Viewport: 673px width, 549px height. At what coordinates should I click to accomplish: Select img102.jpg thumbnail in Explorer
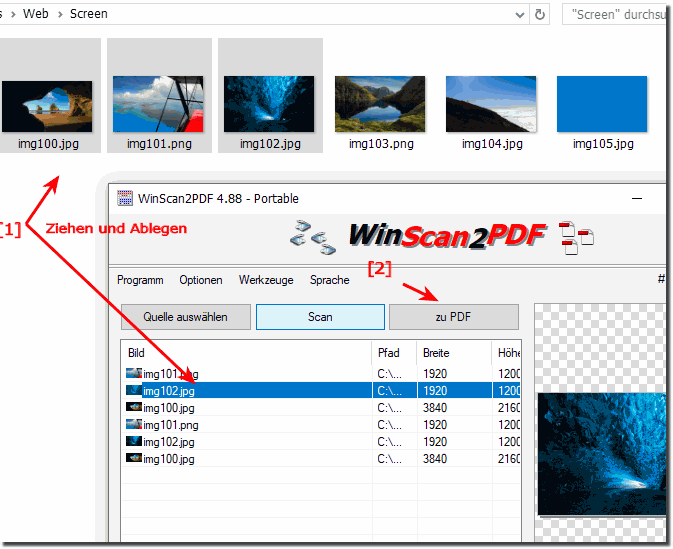pos(269,104)
